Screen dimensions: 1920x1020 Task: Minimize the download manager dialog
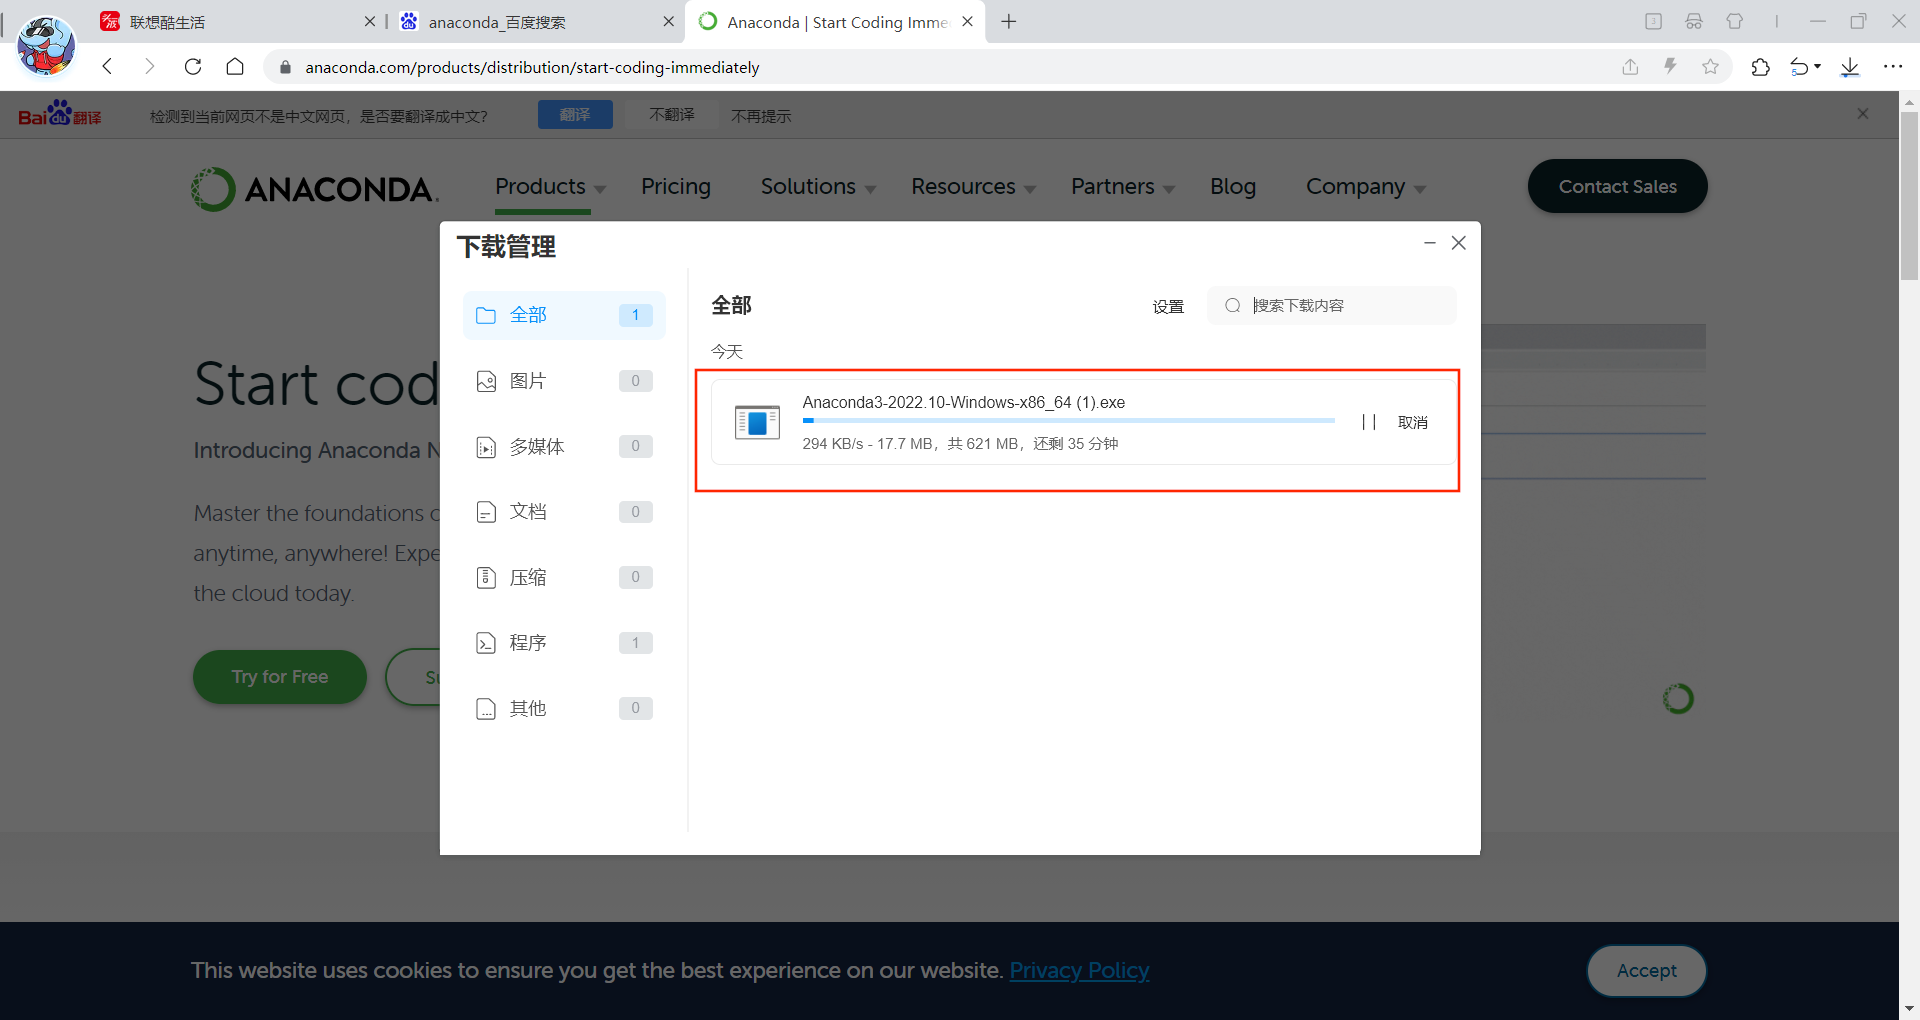coord(1430,243)
